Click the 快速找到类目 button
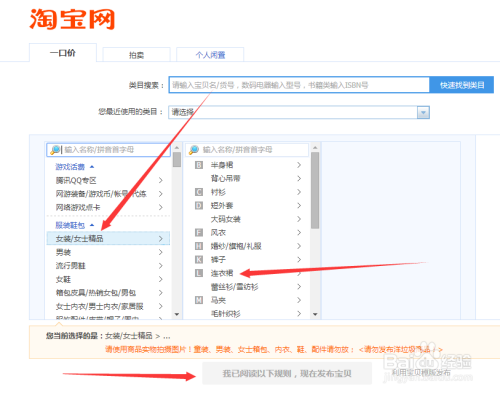 tap(462, 85)
